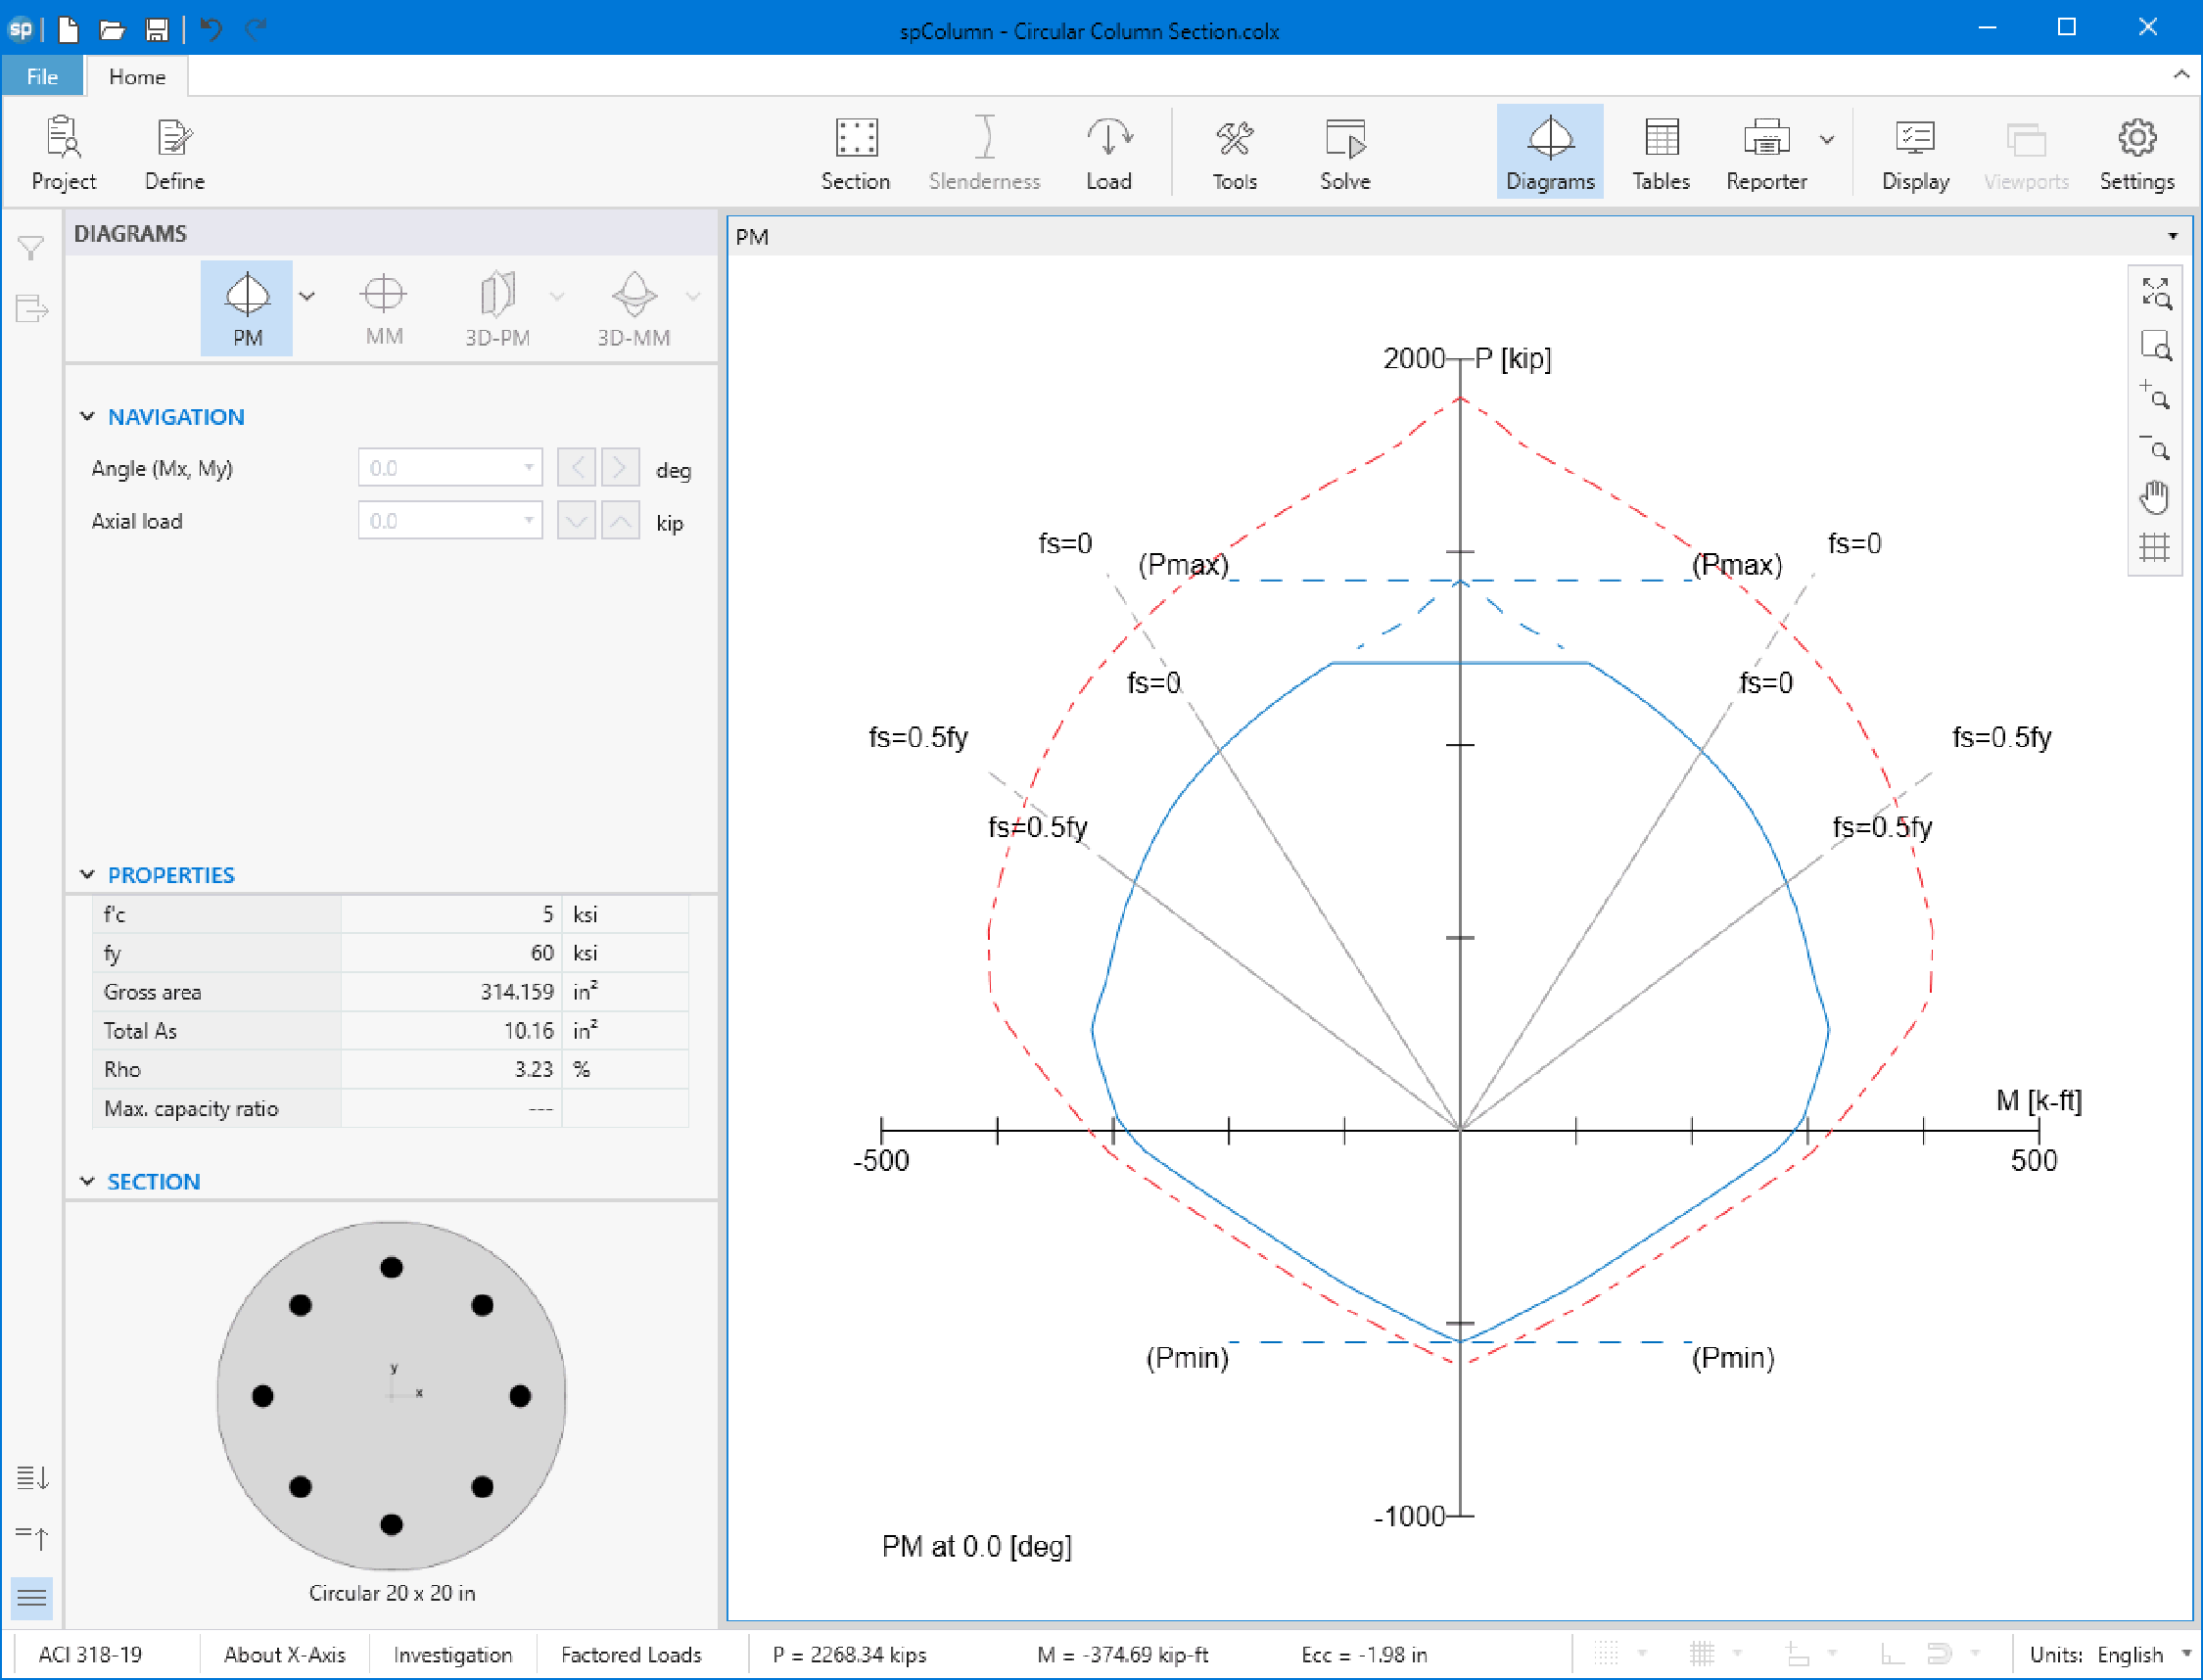This screenshot has height=1680, width=2203.
Task: Click the Total As value 10.16
Action: pyautogui.click(x=528, y=1030)
